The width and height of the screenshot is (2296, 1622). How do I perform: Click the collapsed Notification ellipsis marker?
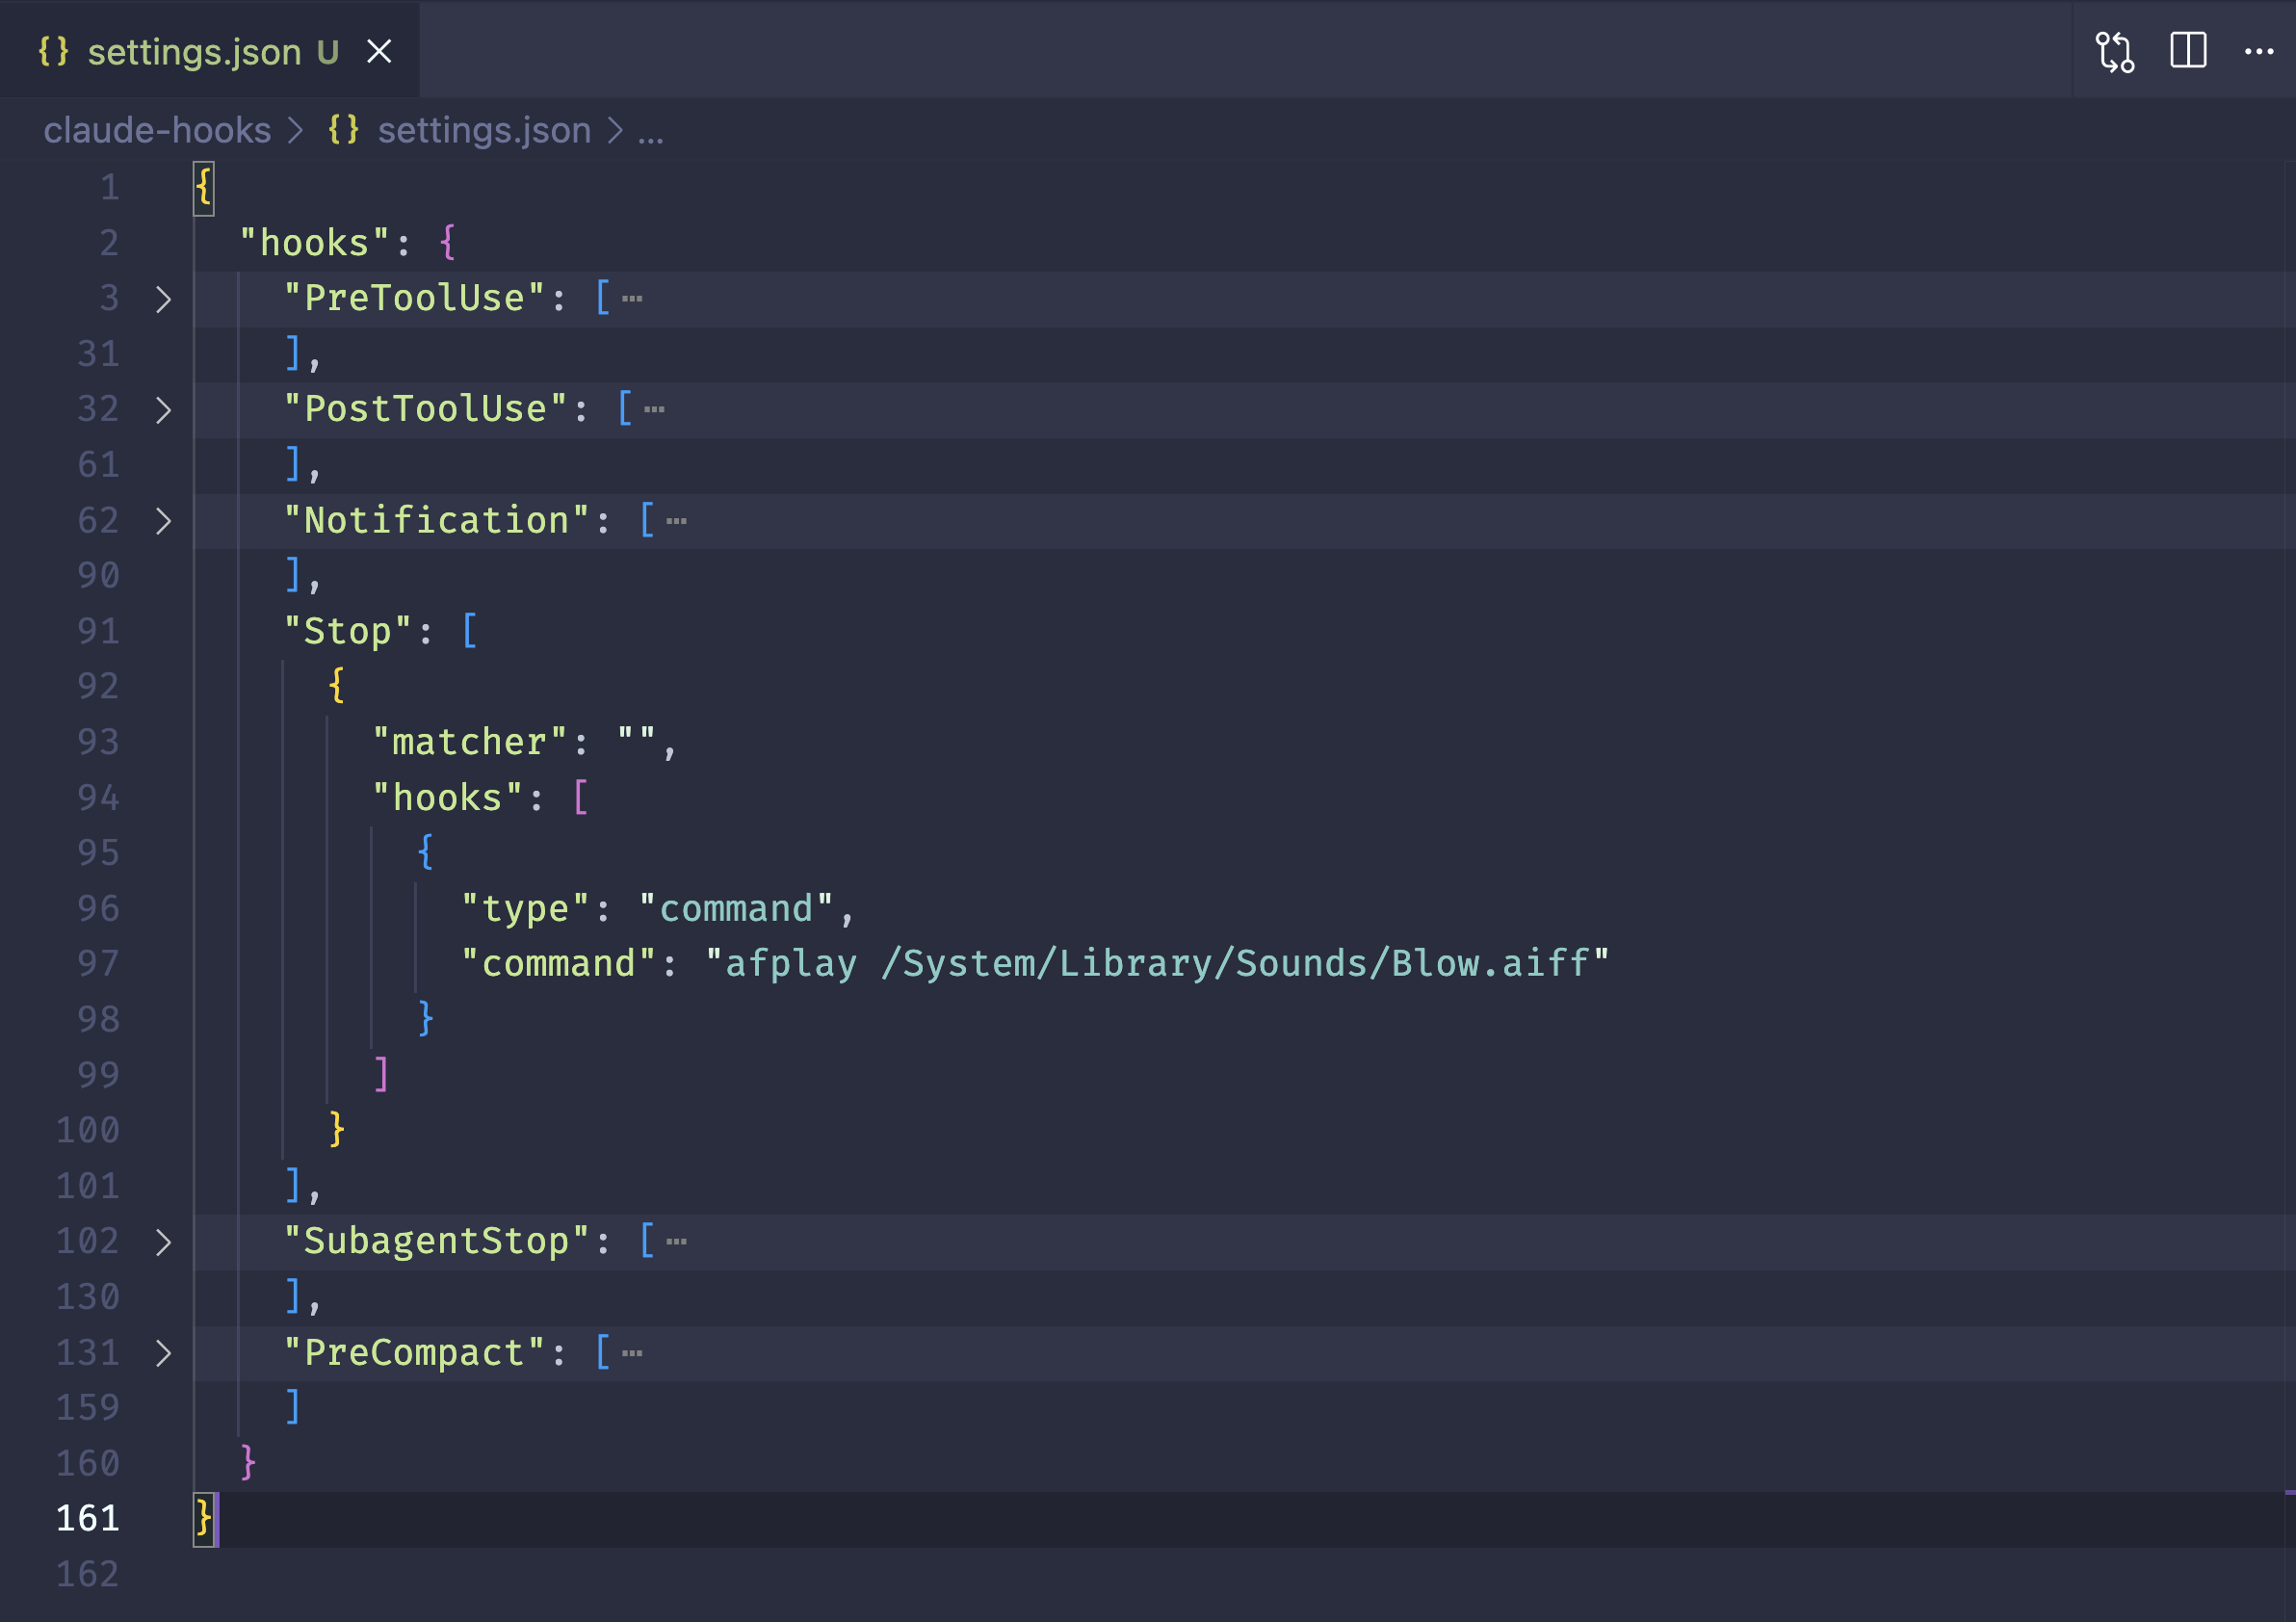676,521
